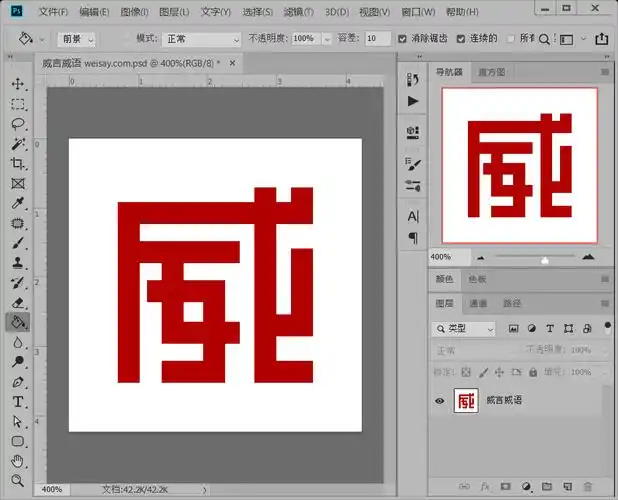
Task: Switch to the 通道 channels tab
Action: click(478, 303)
